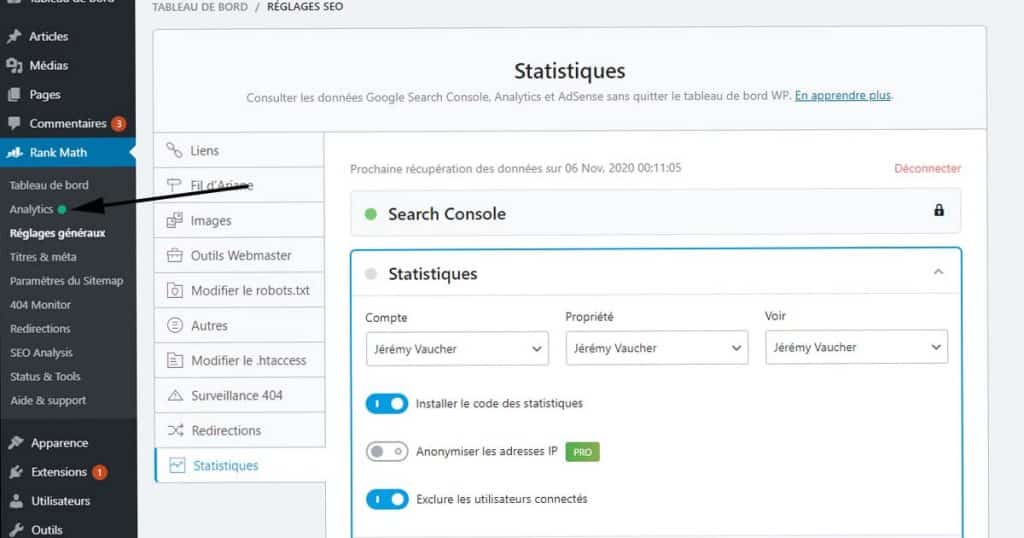
Task: Open Aide & support submenu item
Action: click(48, 401)
